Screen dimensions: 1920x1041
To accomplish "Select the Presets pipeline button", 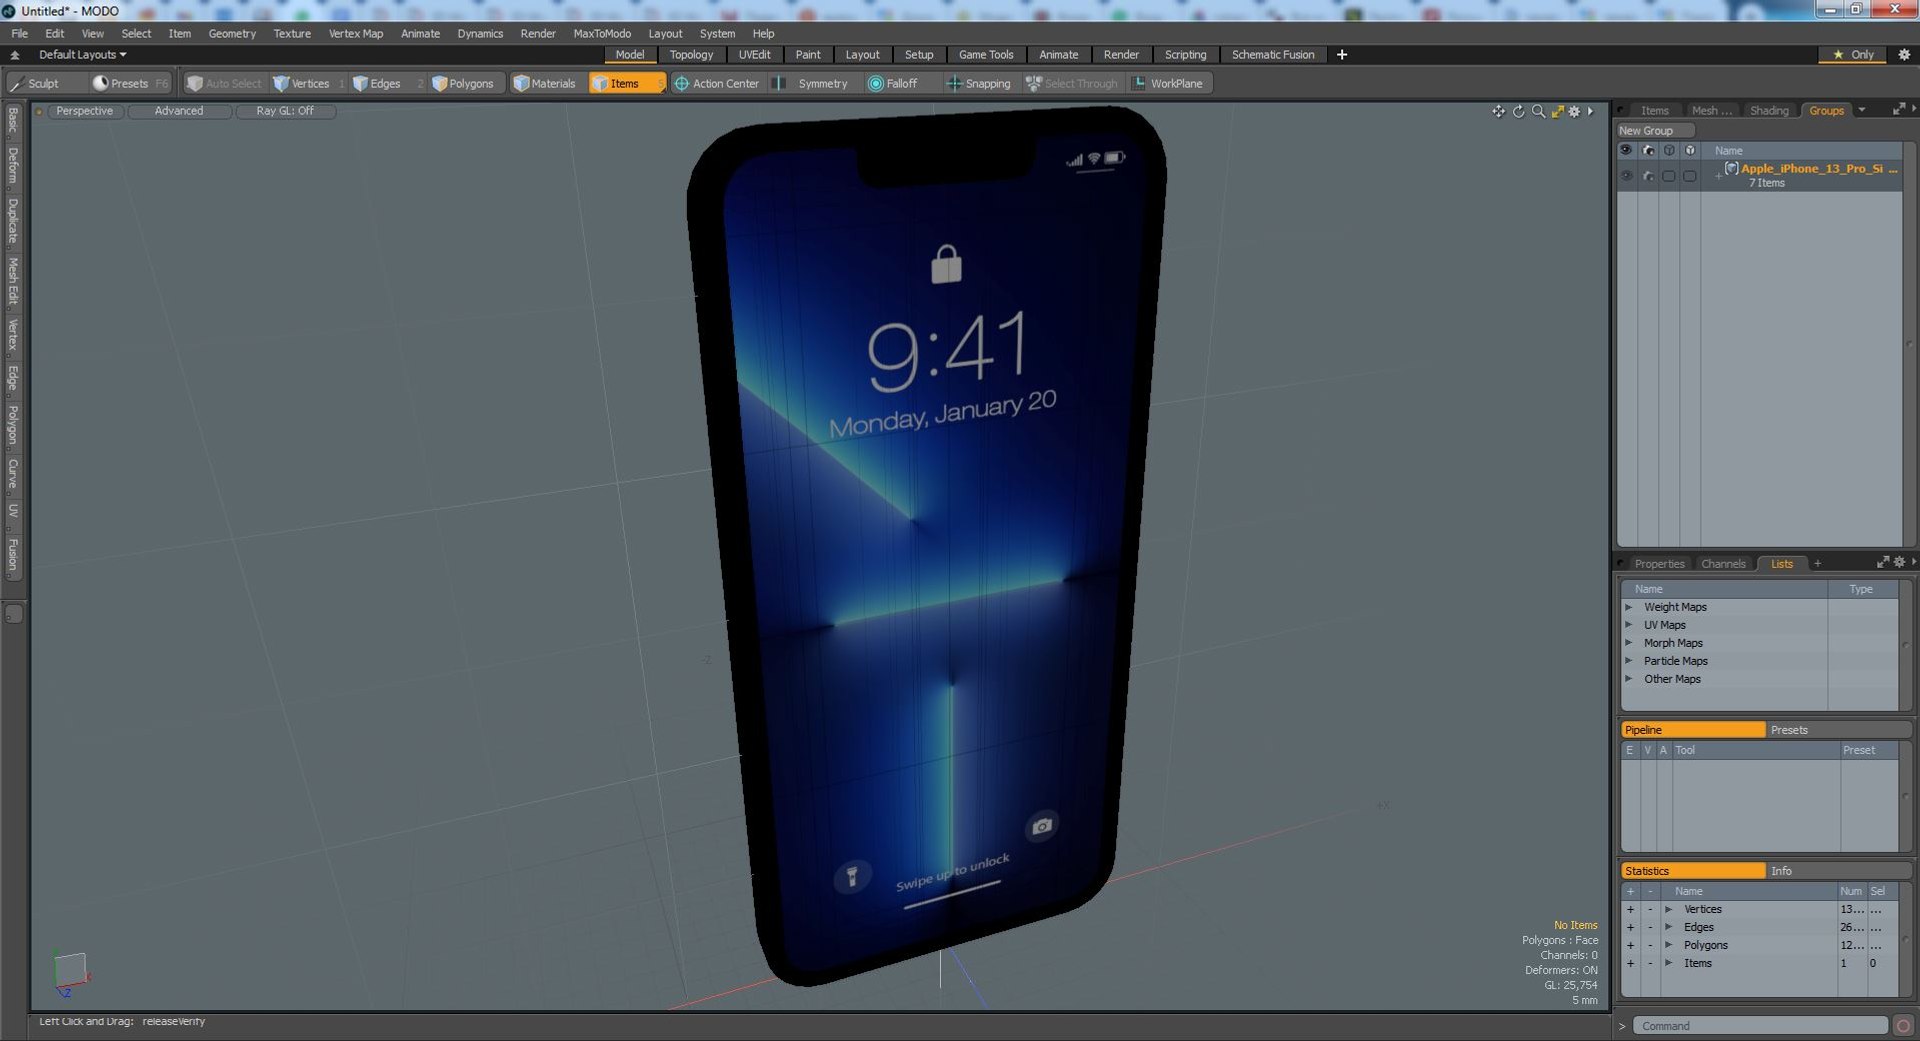I will tap(1838, 730).
